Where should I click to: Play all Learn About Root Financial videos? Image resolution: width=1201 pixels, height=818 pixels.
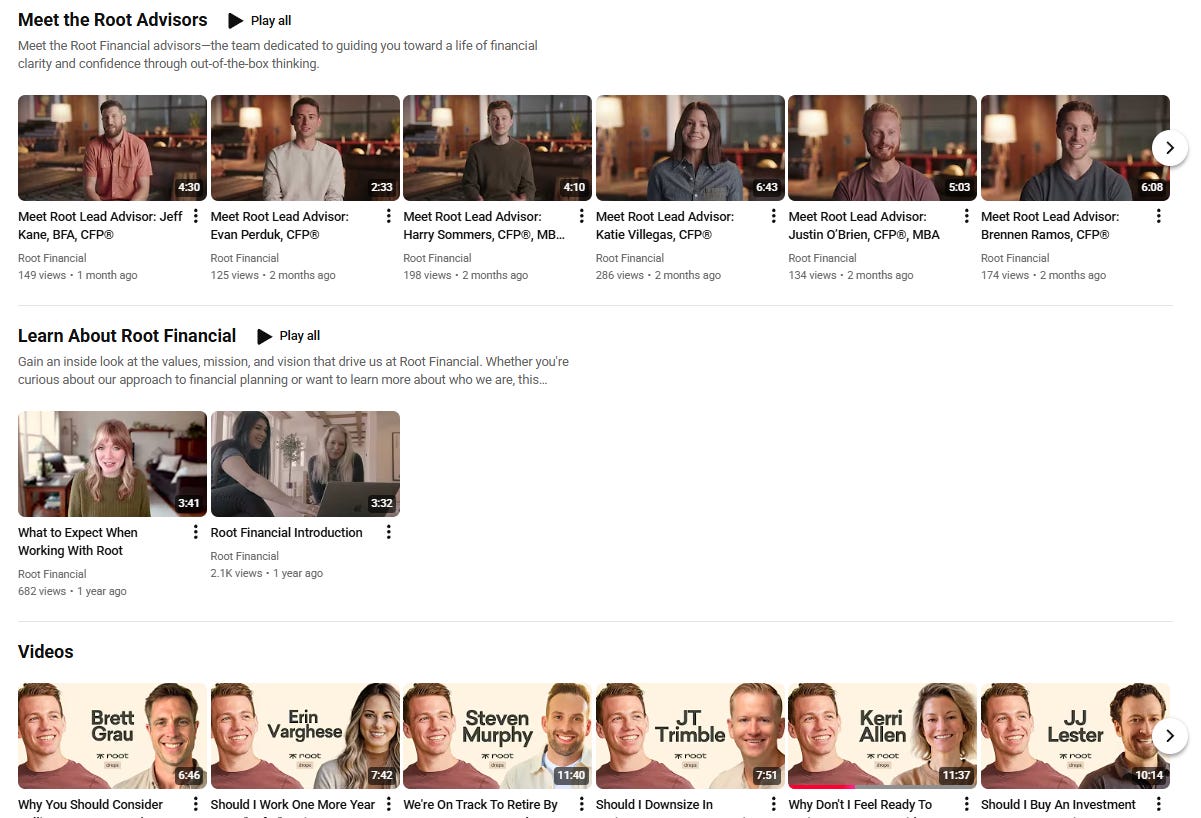288,336
